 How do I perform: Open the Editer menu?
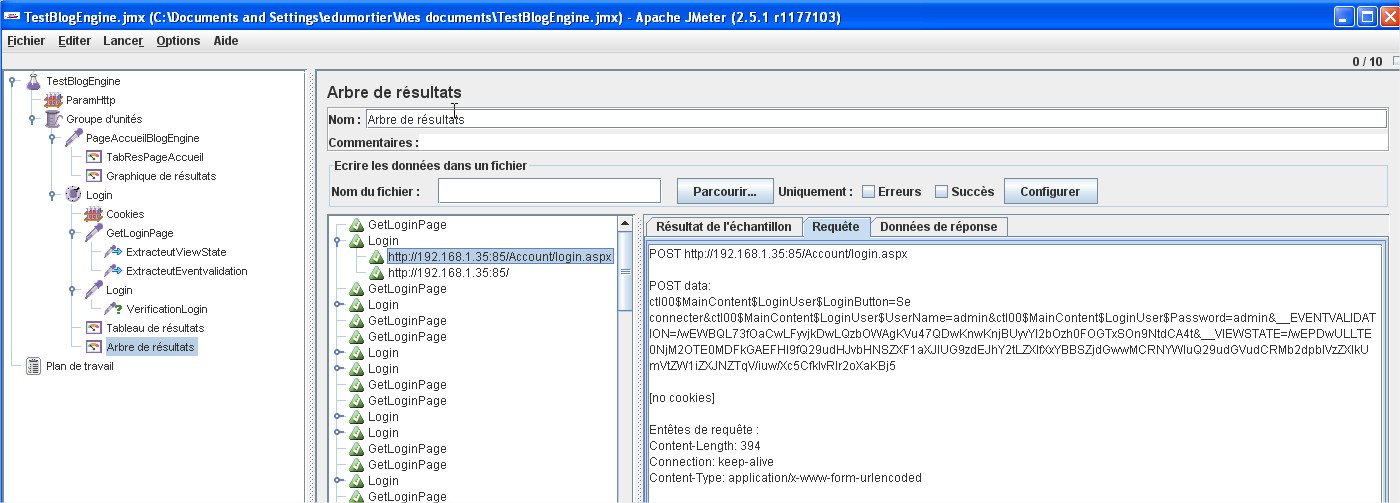pos(74,41)
